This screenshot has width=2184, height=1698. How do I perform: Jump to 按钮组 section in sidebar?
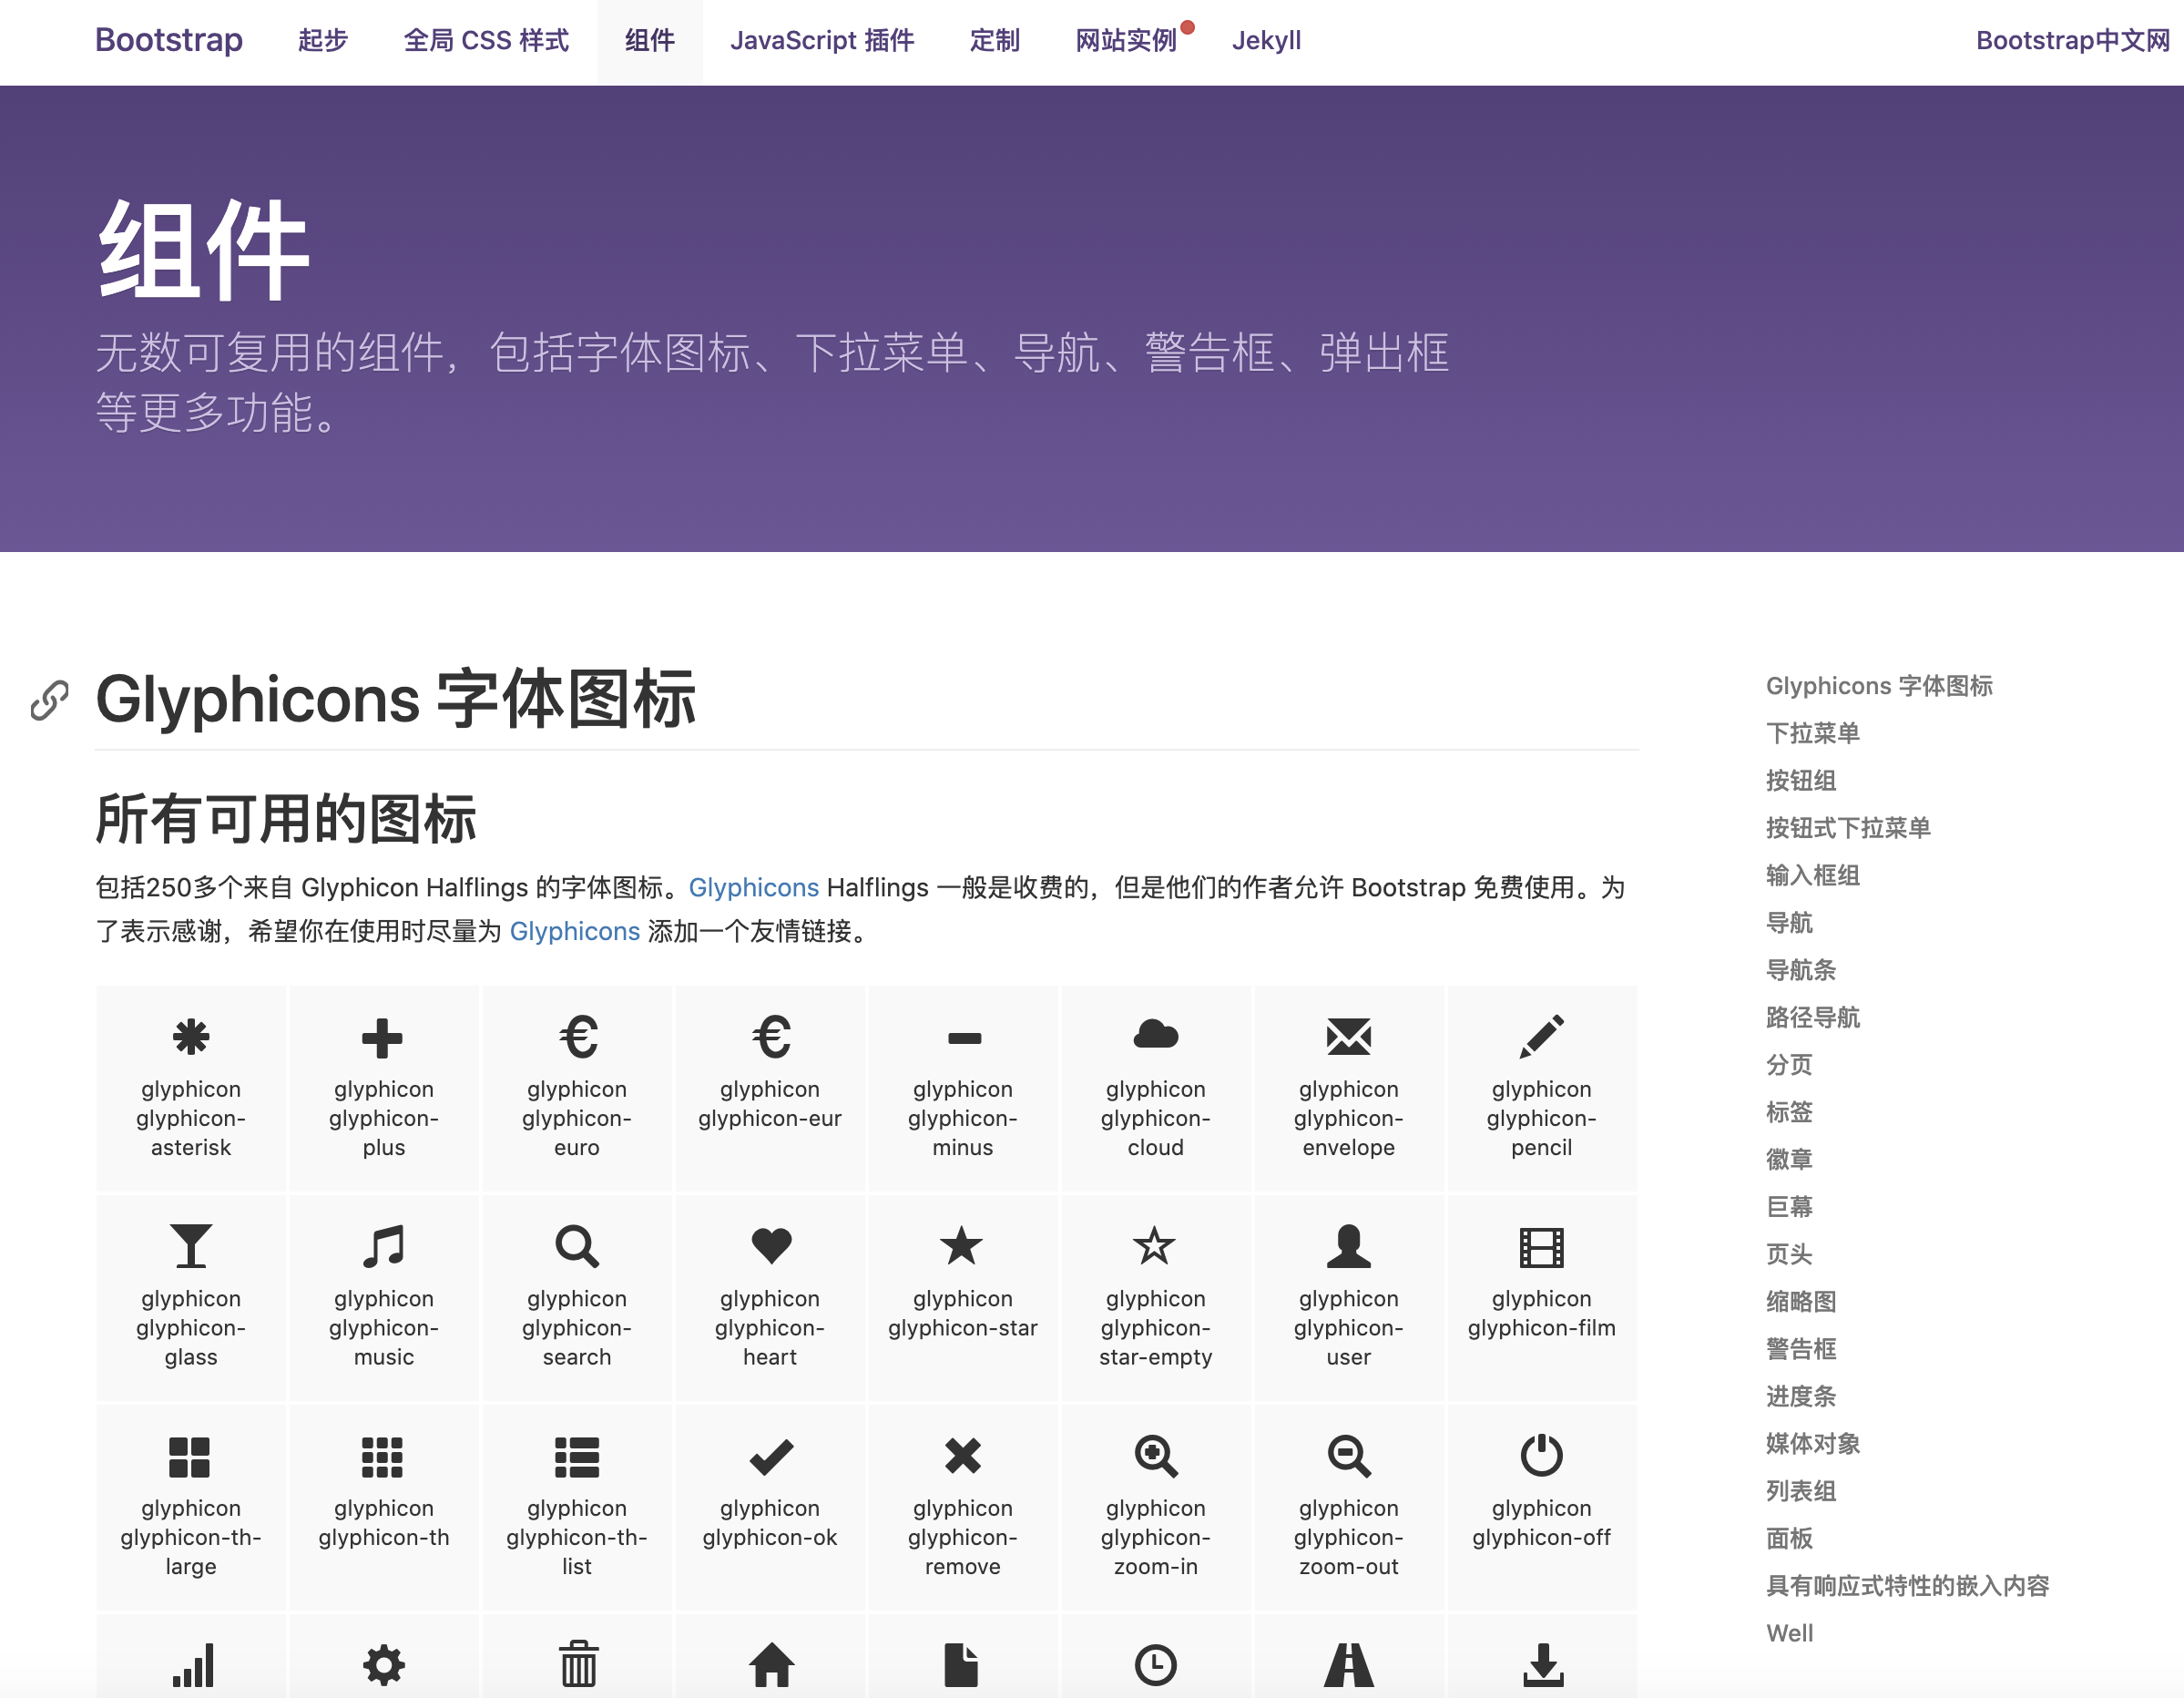[1800, 780]
